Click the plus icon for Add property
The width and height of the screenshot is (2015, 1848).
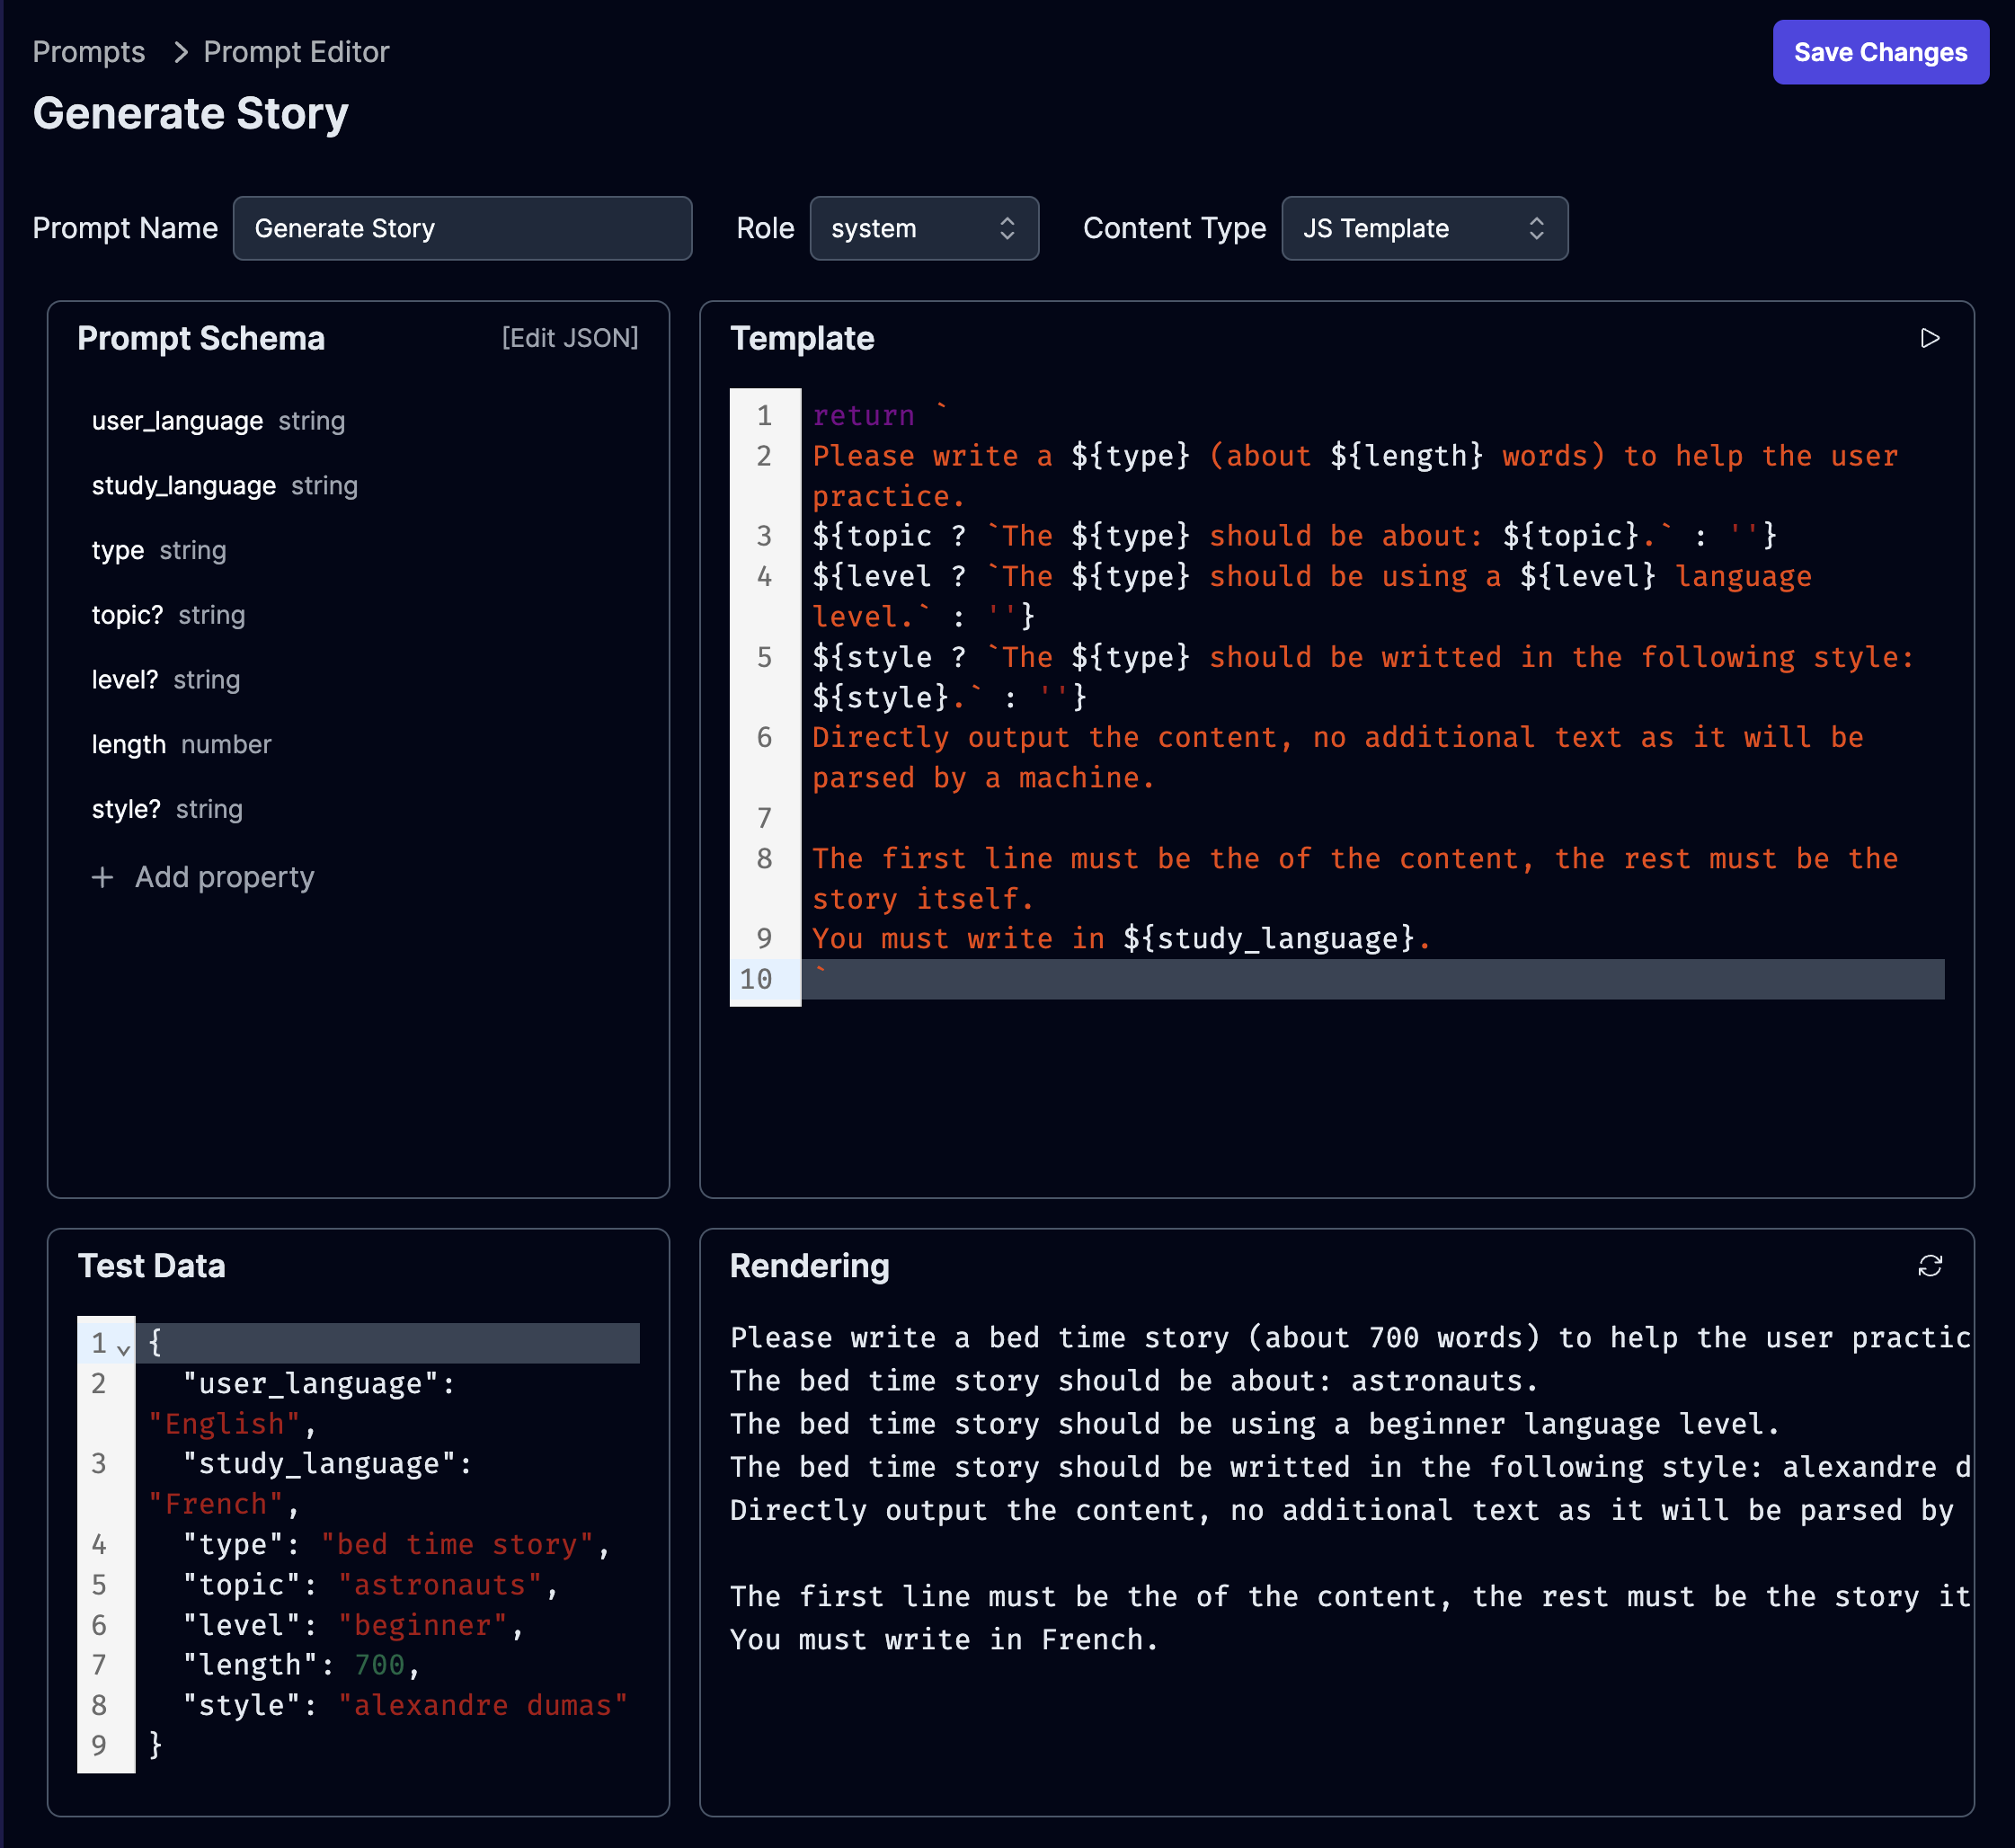102,878
